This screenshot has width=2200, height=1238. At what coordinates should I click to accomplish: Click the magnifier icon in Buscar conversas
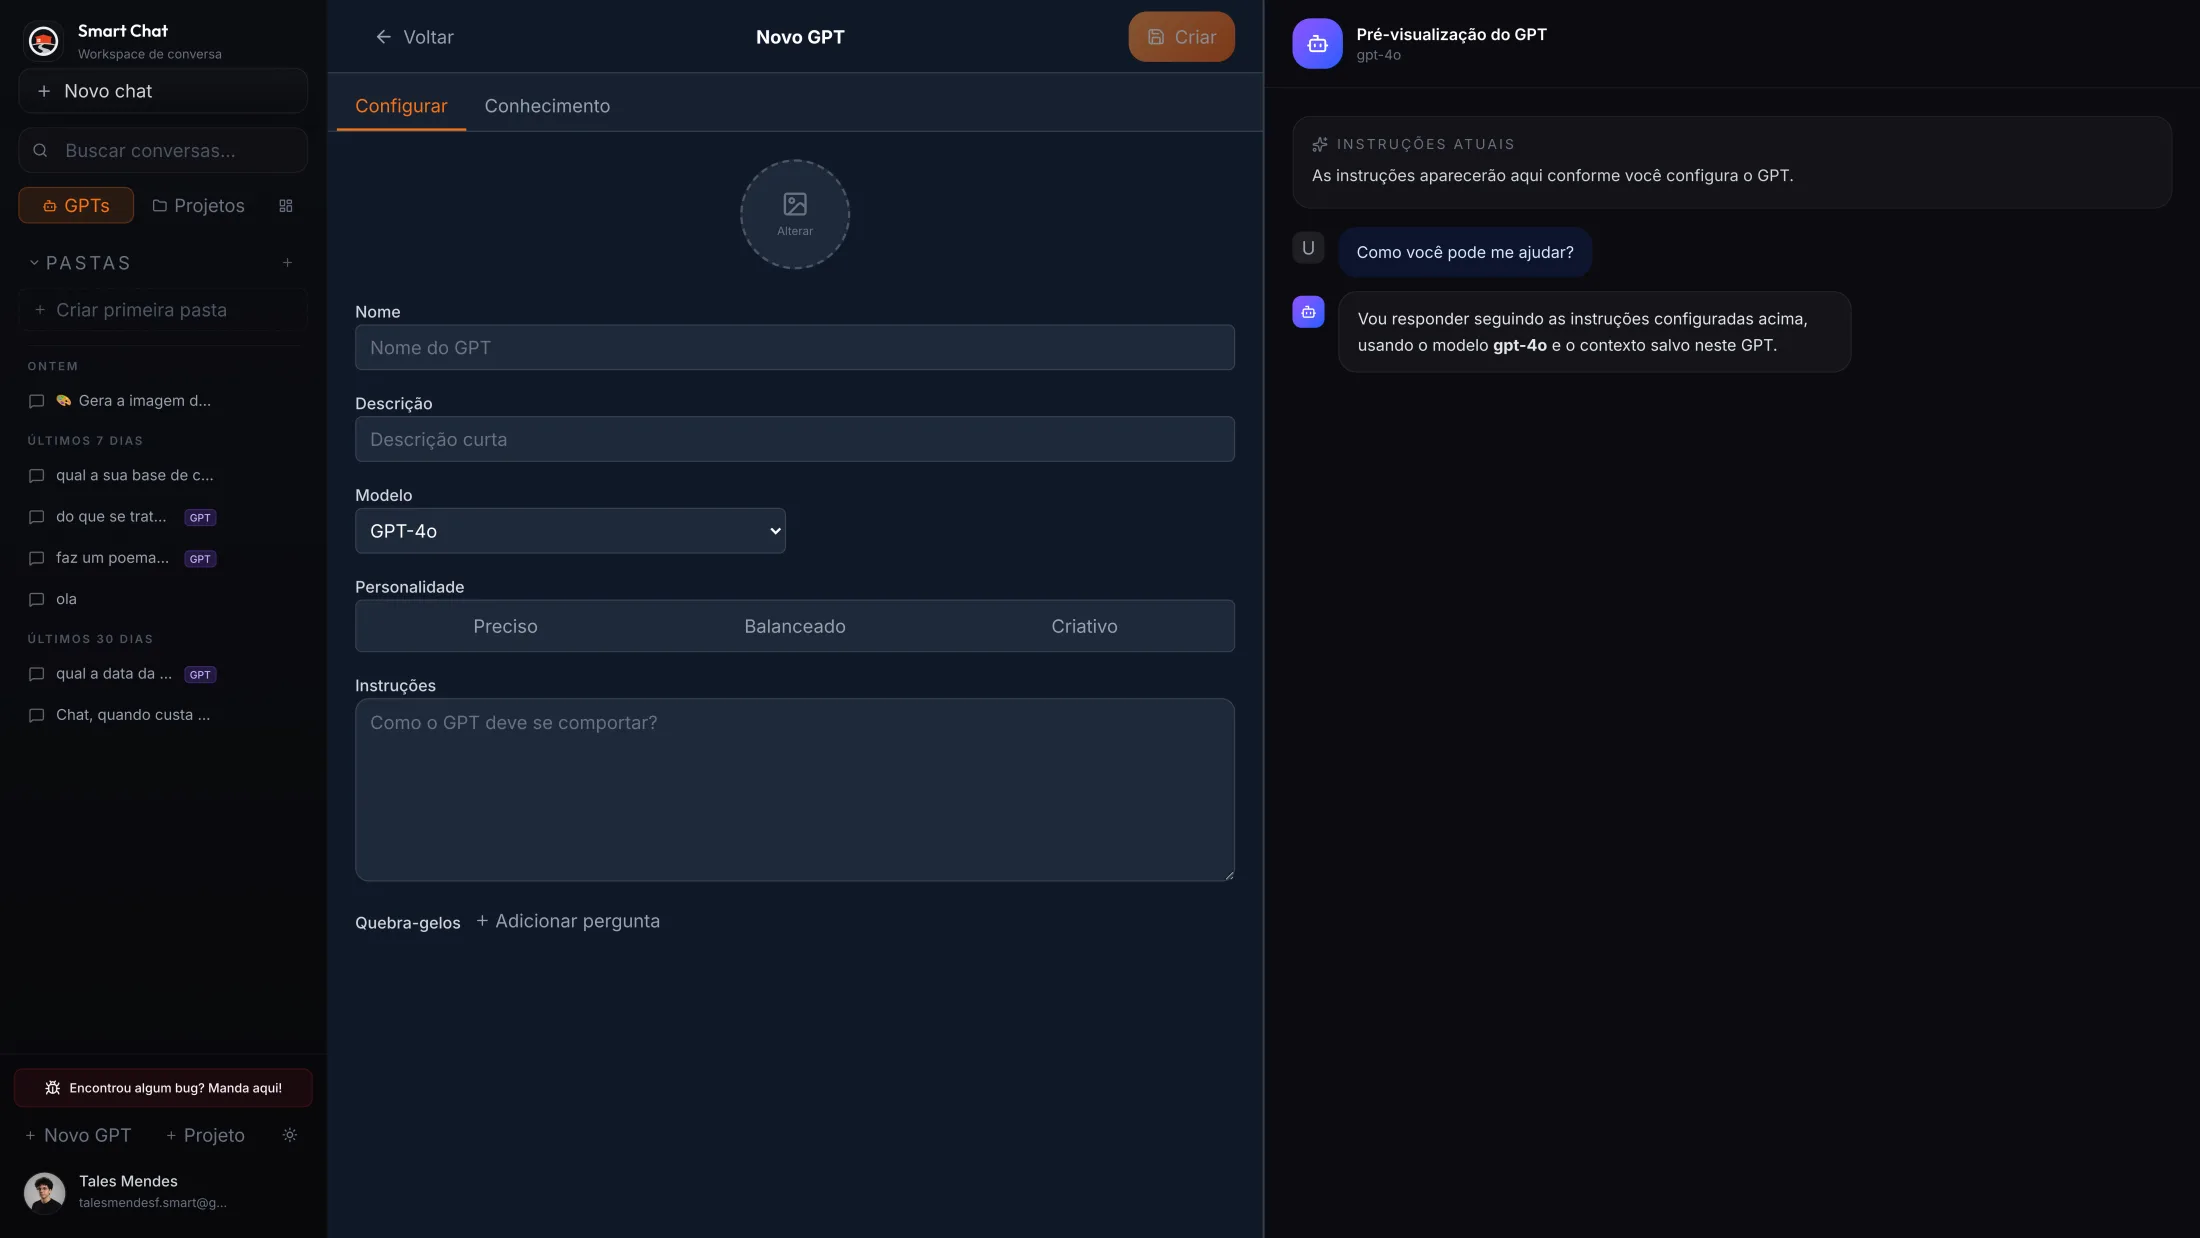40,150
